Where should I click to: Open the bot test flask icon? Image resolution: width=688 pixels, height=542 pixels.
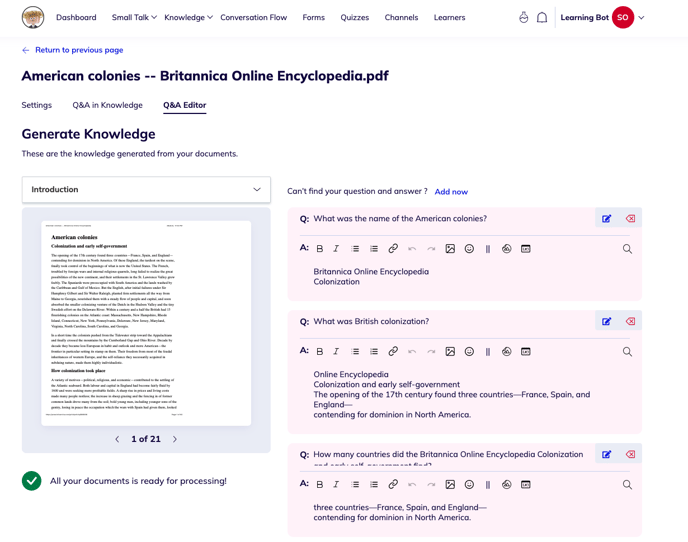[523, 18]
